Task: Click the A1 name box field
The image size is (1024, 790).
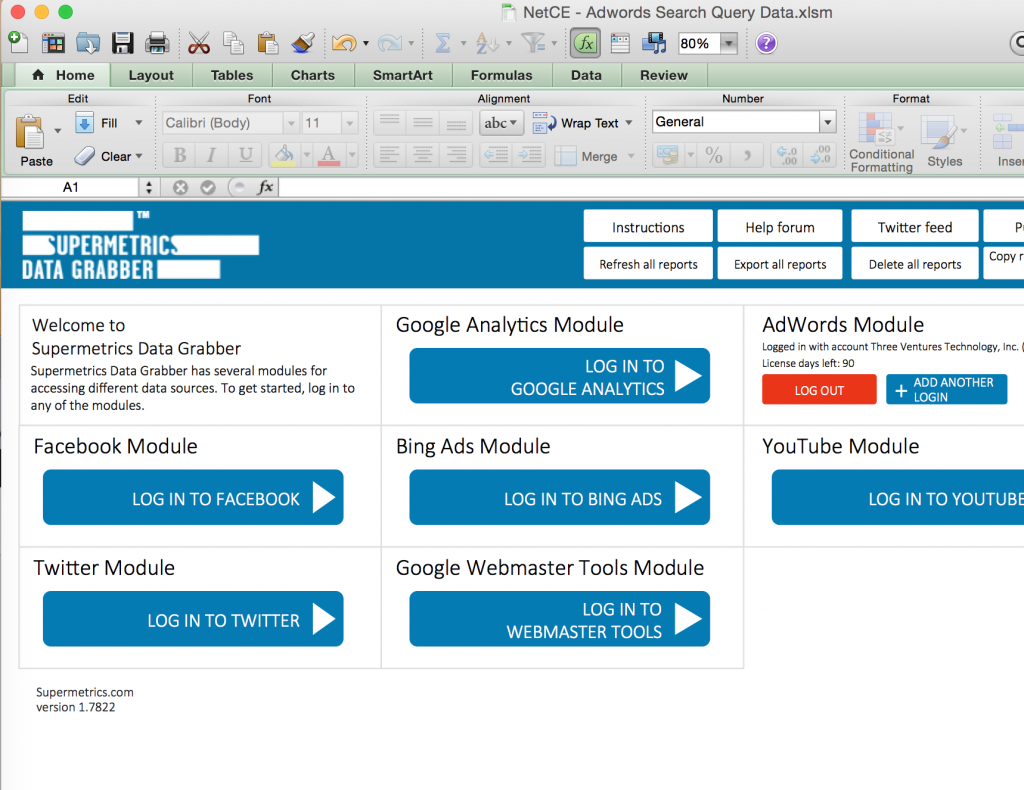Action: (70, 187)
